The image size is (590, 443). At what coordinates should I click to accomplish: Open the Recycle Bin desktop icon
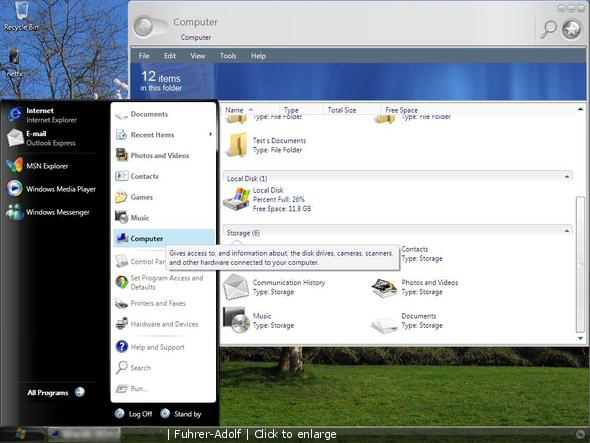pyautogui.click(x=21, y=16)
